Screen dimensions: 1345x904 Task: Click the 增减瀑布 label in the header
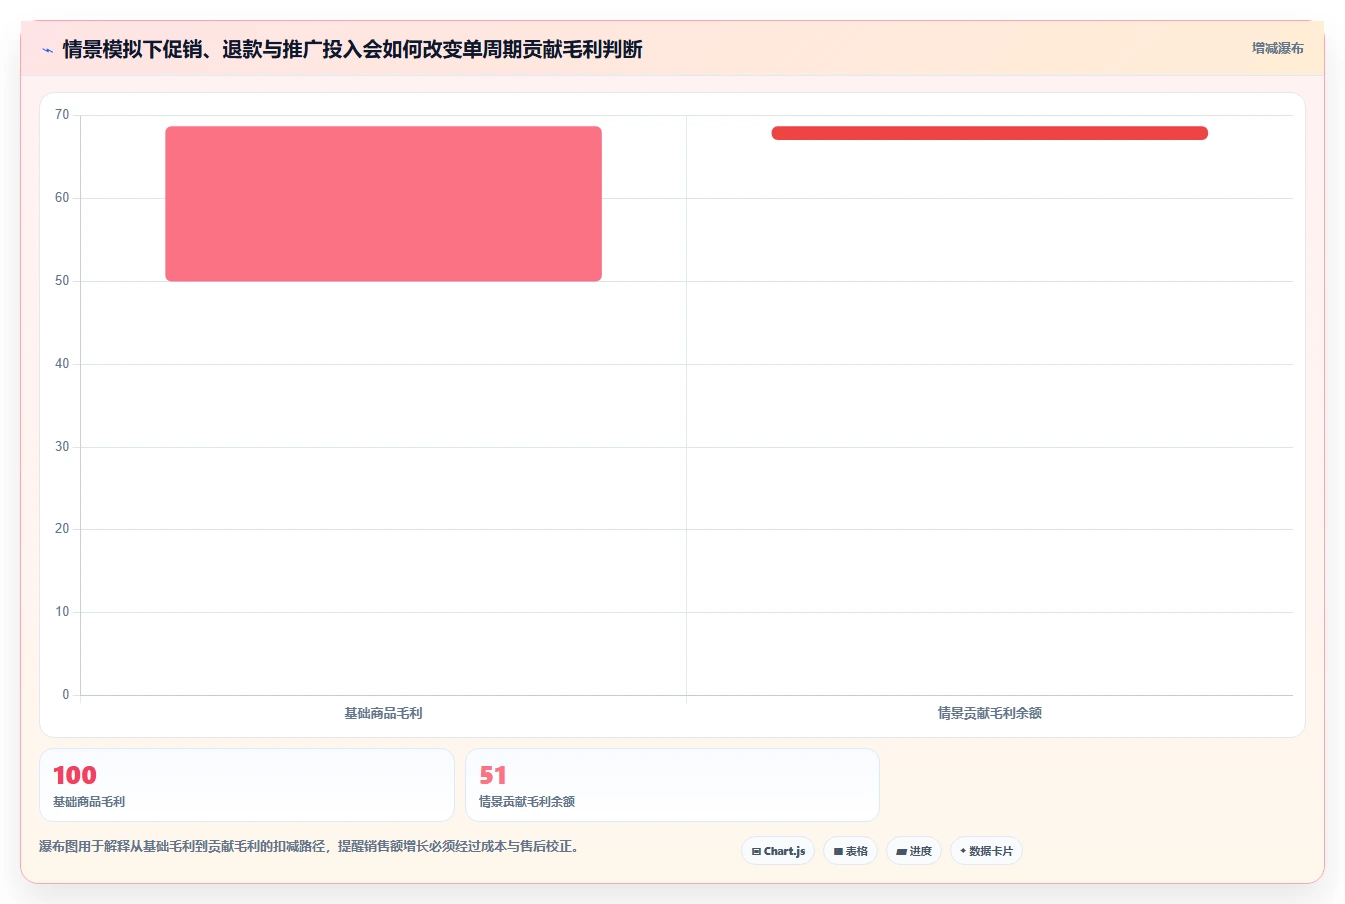click(x=1277, y=48)
